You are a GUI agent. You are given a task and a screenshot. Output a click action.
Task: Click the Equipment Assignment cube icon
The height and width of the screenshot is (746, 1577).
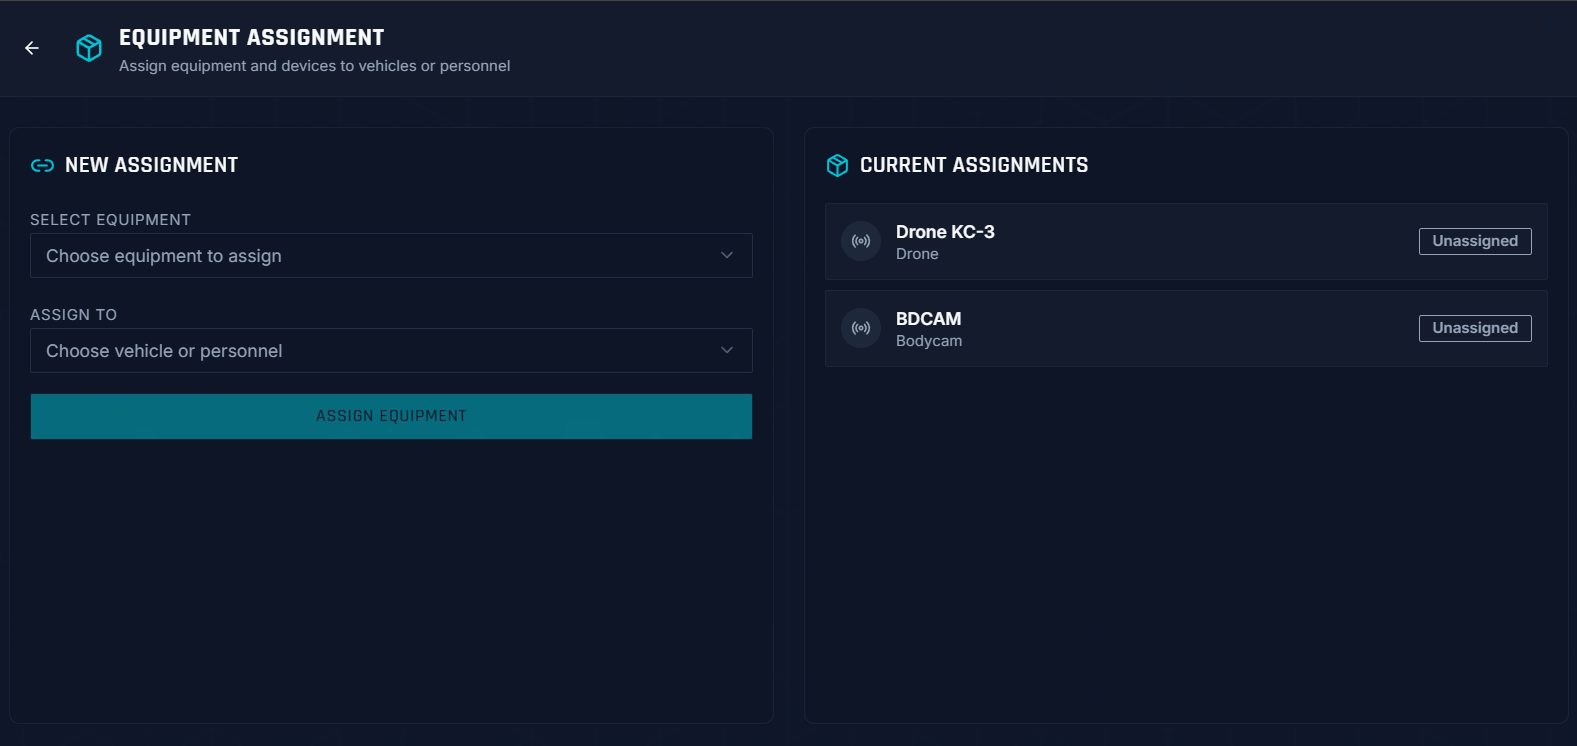pyautogui.click(x=89, y=48)
